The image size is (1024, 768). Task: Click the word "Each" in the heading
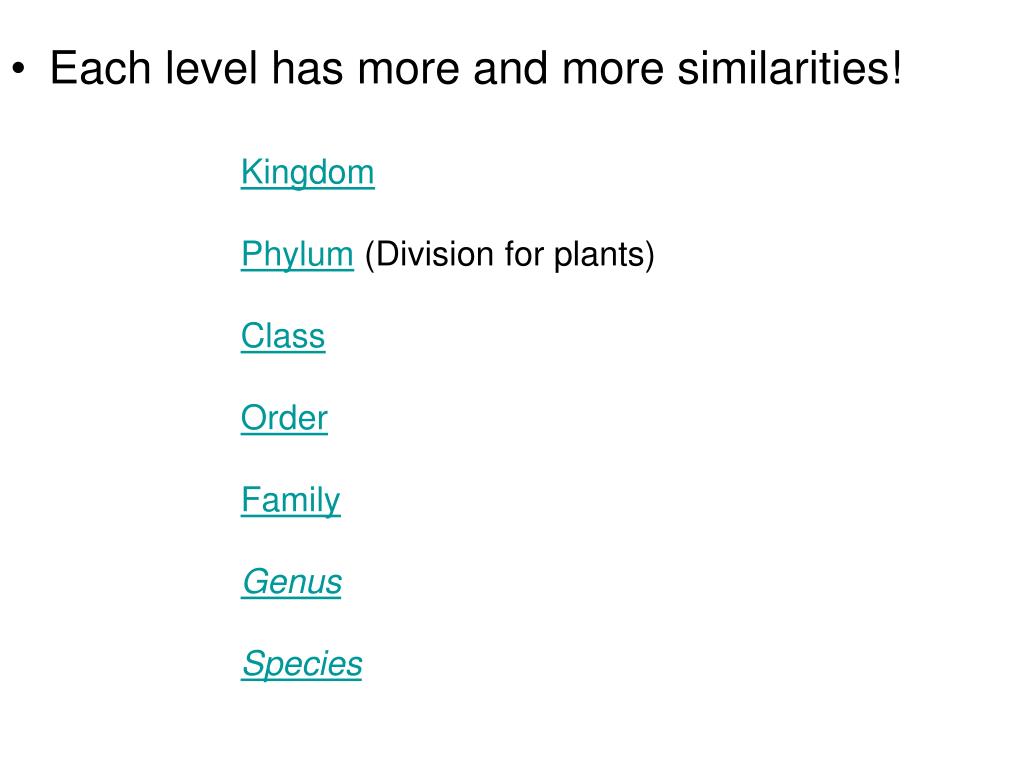point(101,68)
